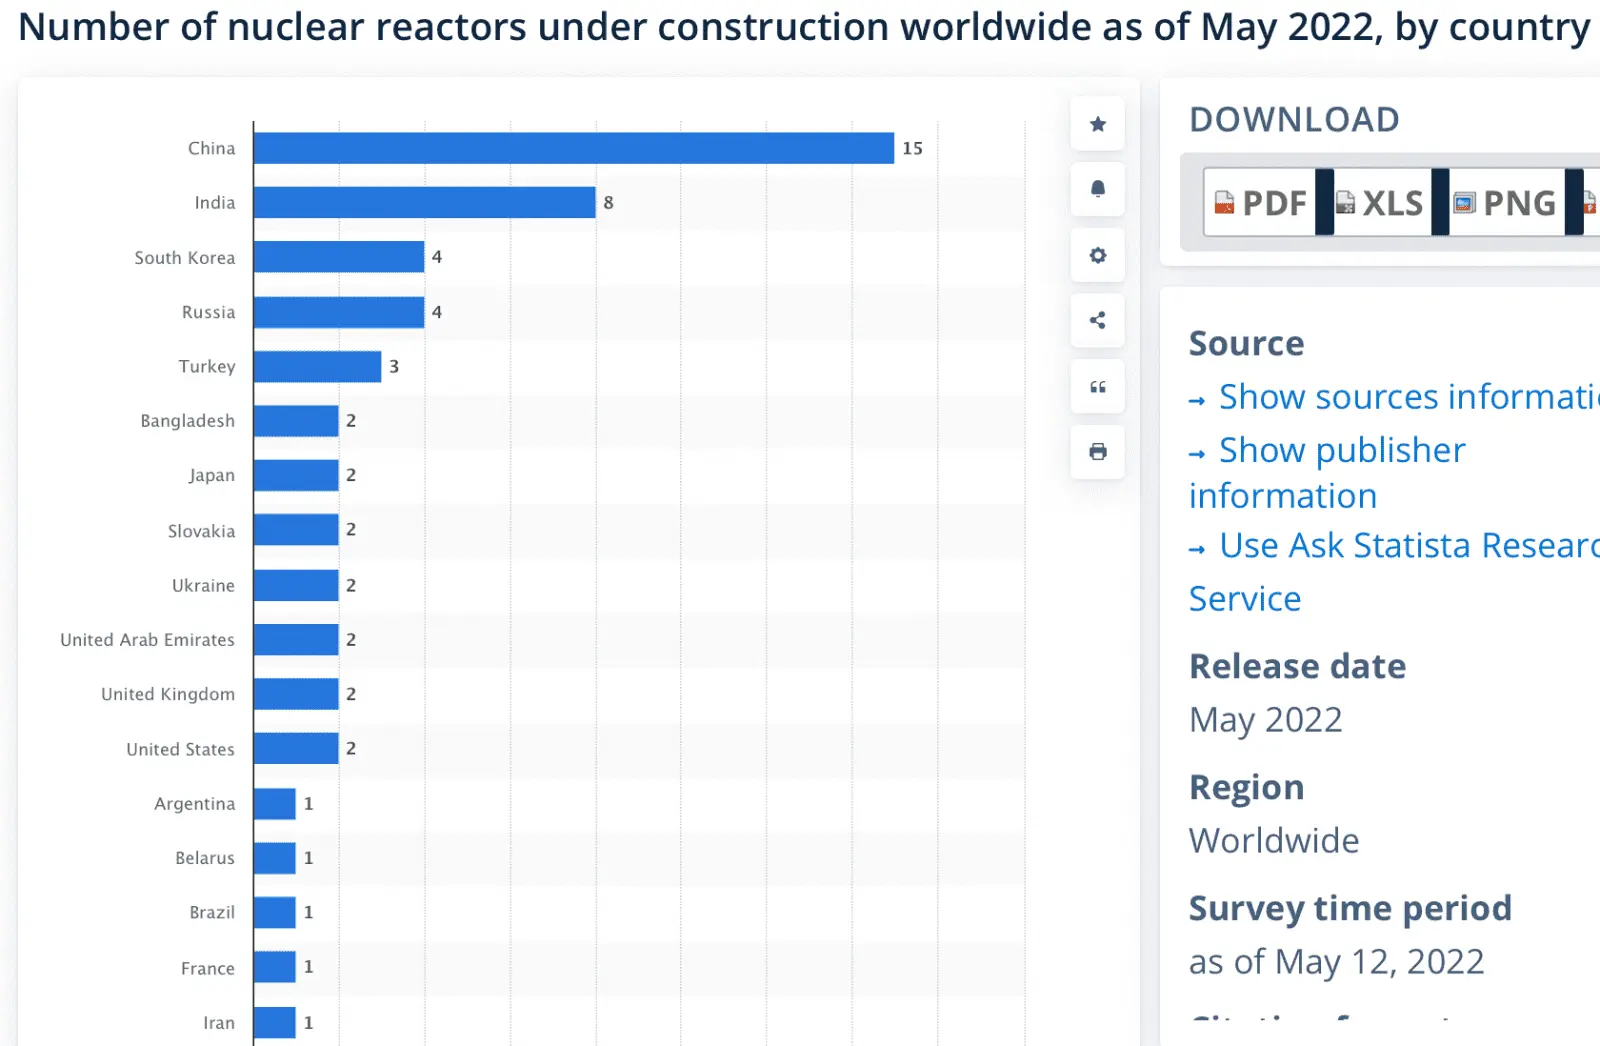Click the Turkey bar showing 3

click(x=317, y=367)
